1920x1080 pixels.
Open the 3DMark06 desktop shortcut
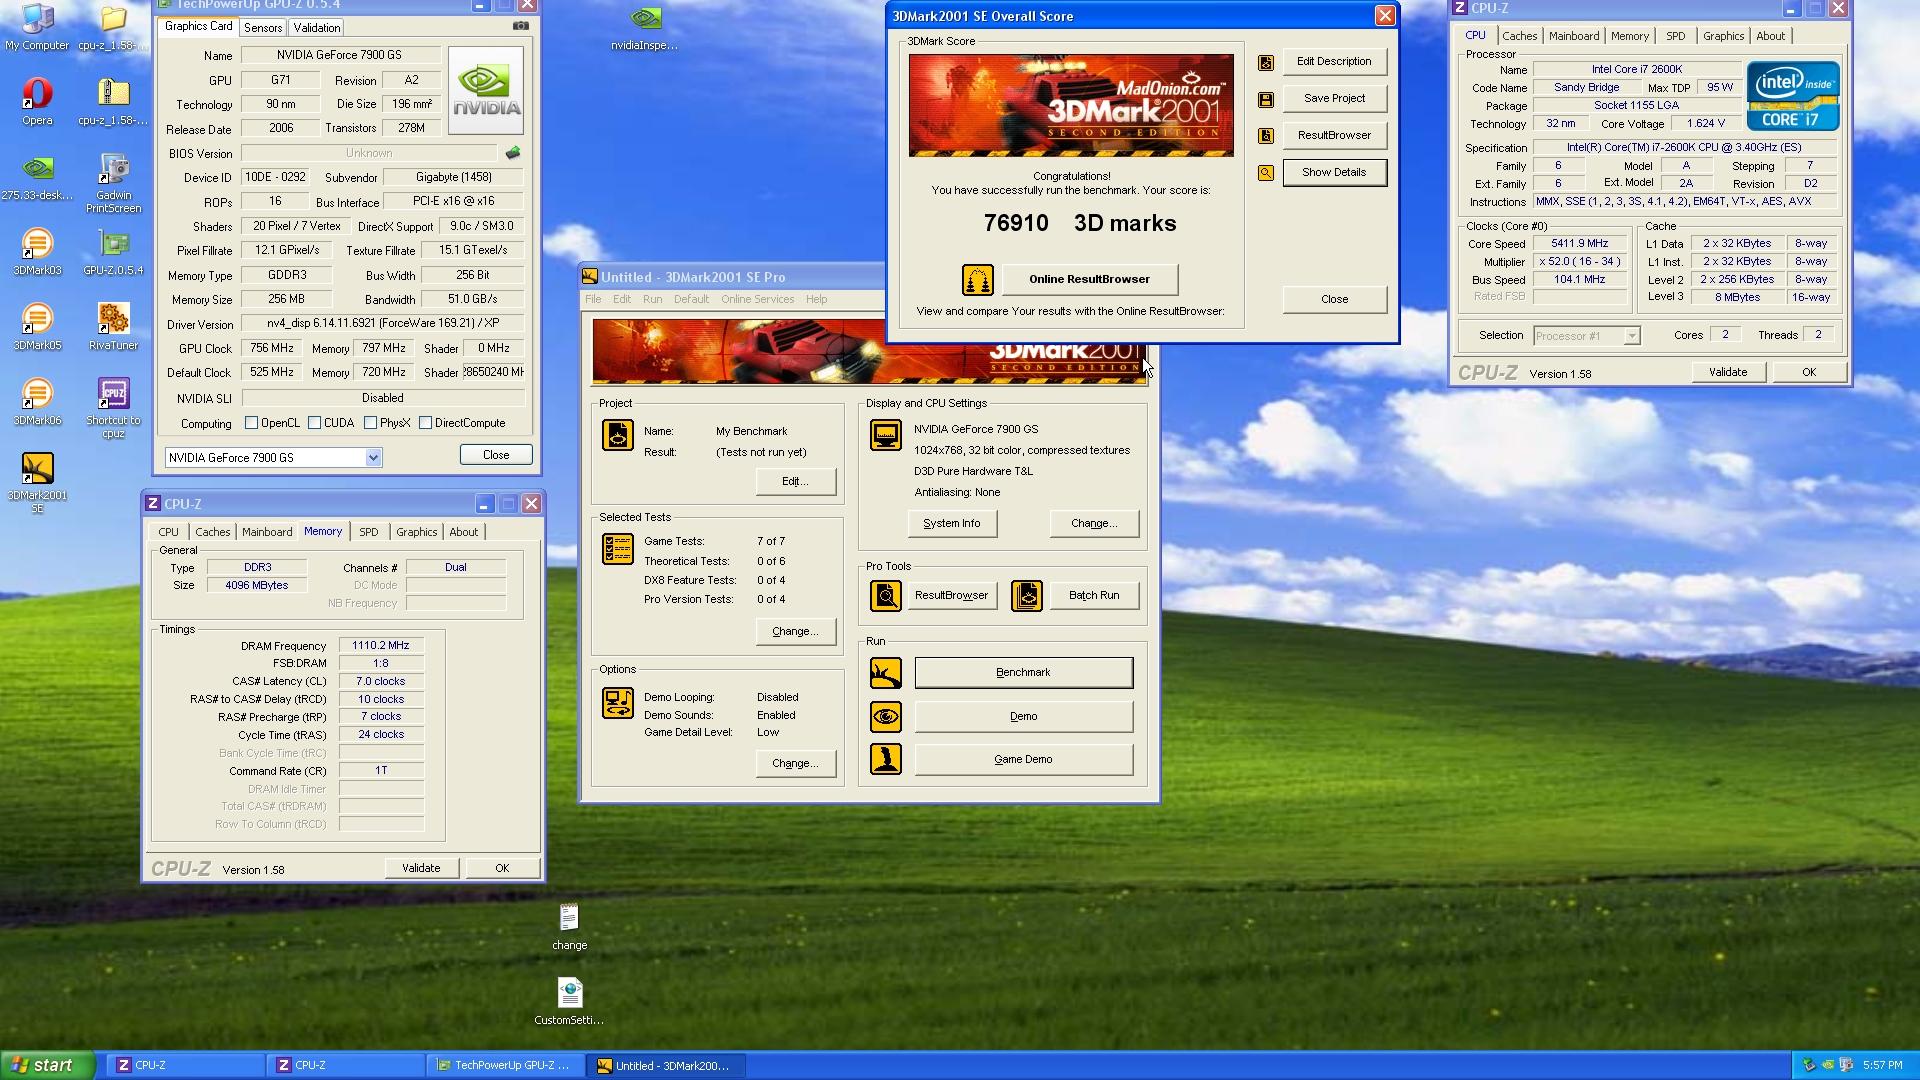point(37,402)
